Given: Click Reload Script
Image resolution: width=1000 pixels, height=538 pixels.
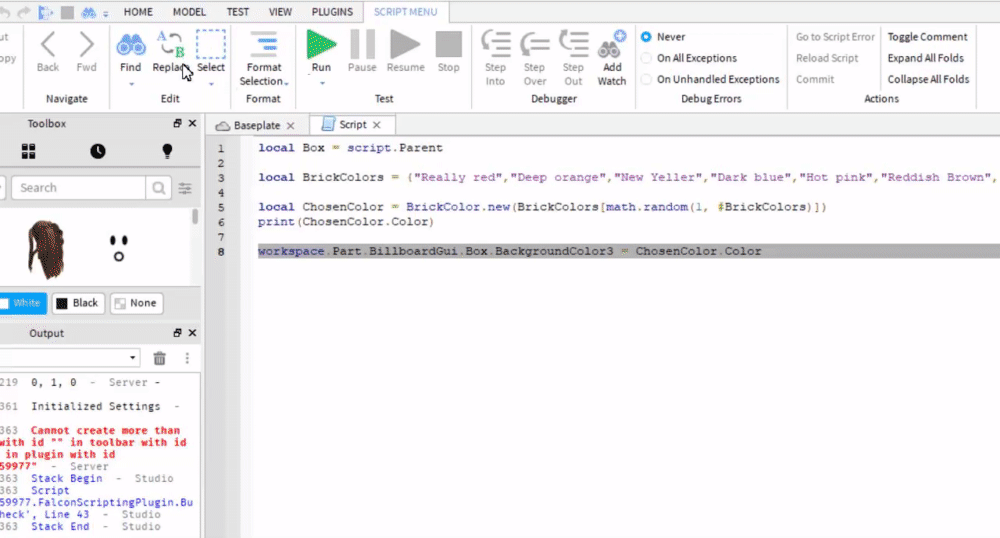Looking at the screenshot, I should coord(827,58).
